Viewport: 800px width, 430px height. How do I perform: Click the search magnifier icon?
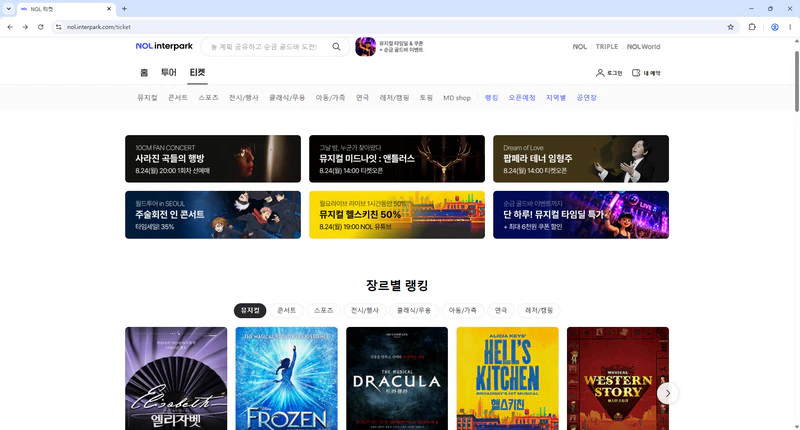coord(336,46)
